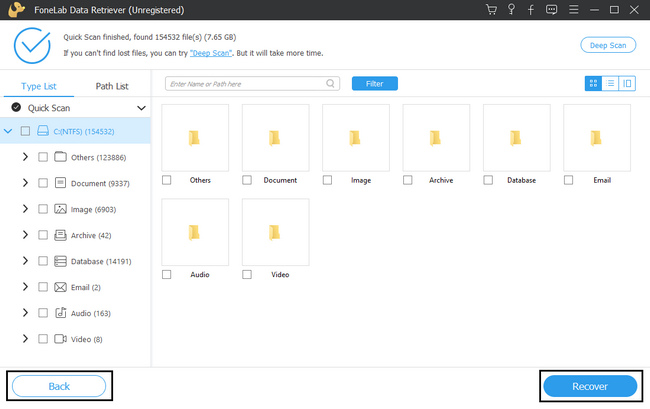Tick checkbox under Video folder thumbnail

(x=247, y=274)
